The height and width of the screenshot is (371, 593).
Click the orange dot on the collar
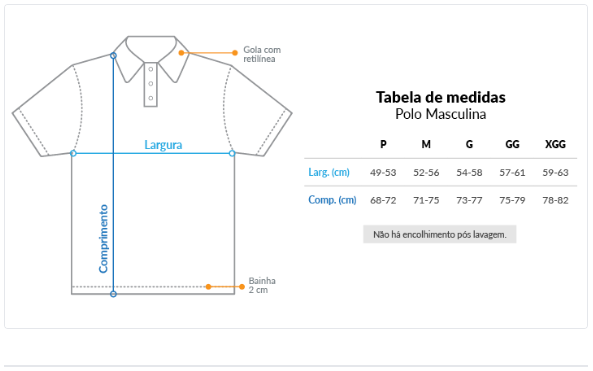click(182, 53)
